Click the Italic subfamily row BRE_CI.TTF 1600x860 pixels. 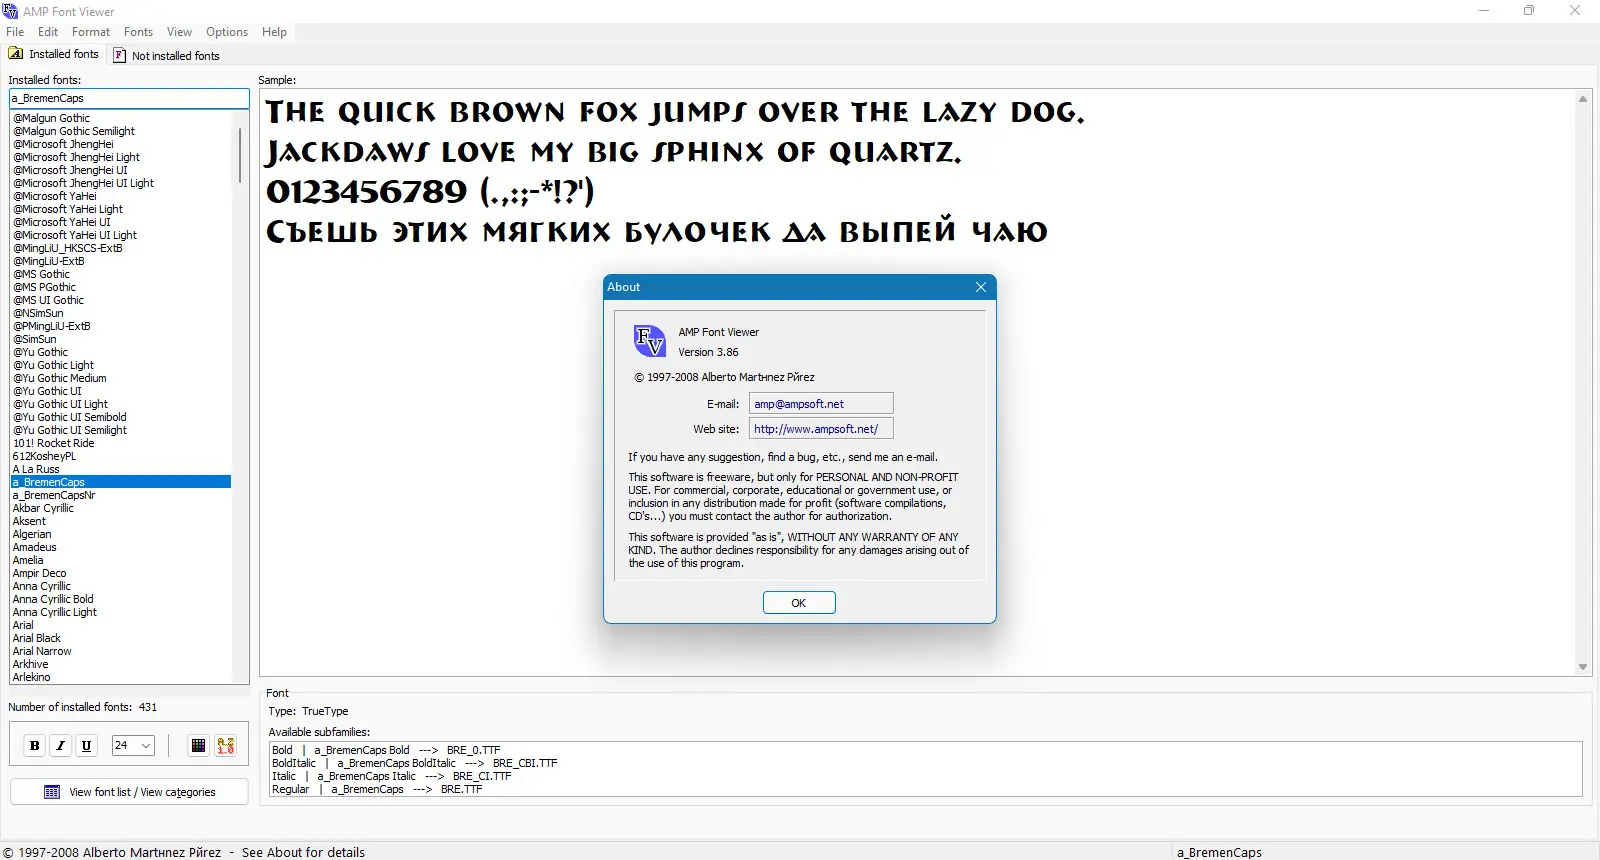point(391,776)
